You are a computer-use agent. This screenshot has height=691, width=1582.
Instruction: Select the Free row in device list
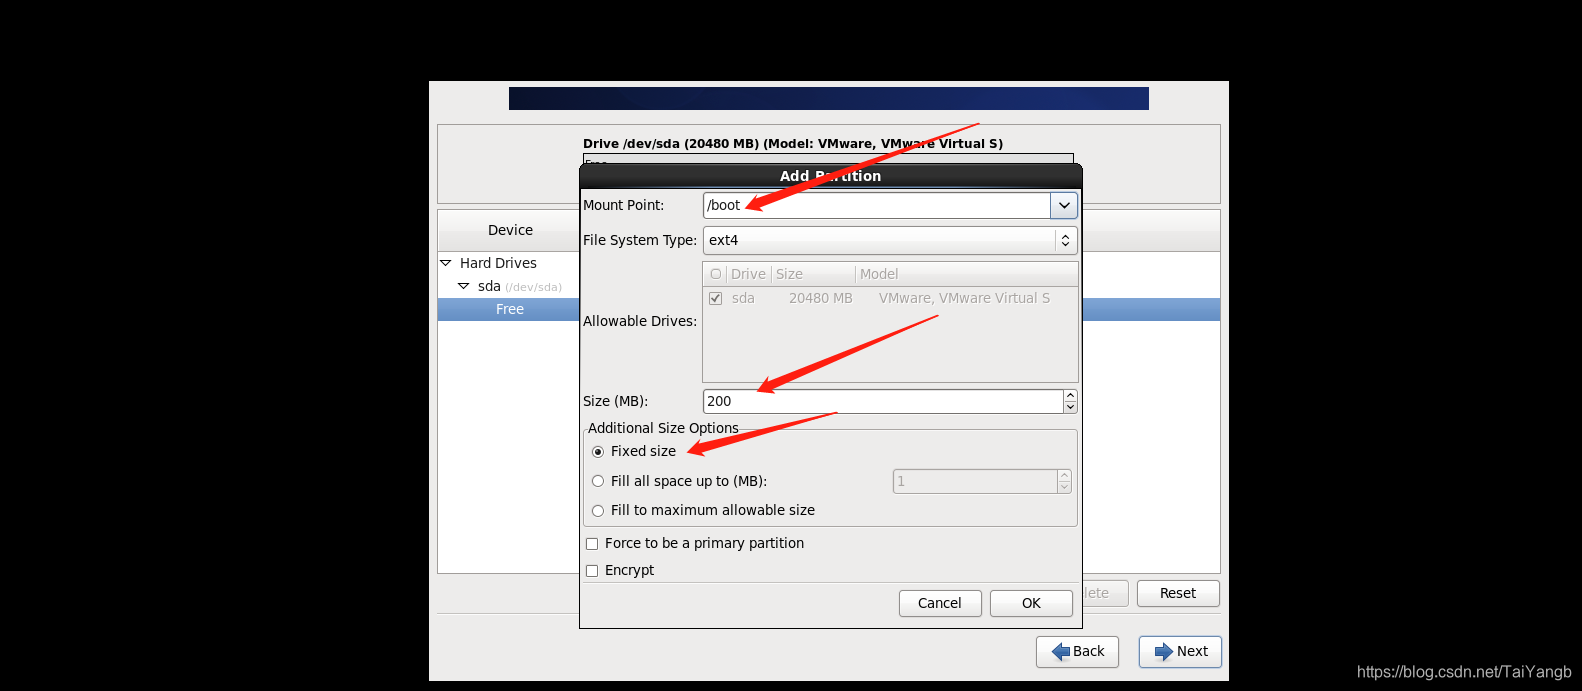tap(508, 309)
